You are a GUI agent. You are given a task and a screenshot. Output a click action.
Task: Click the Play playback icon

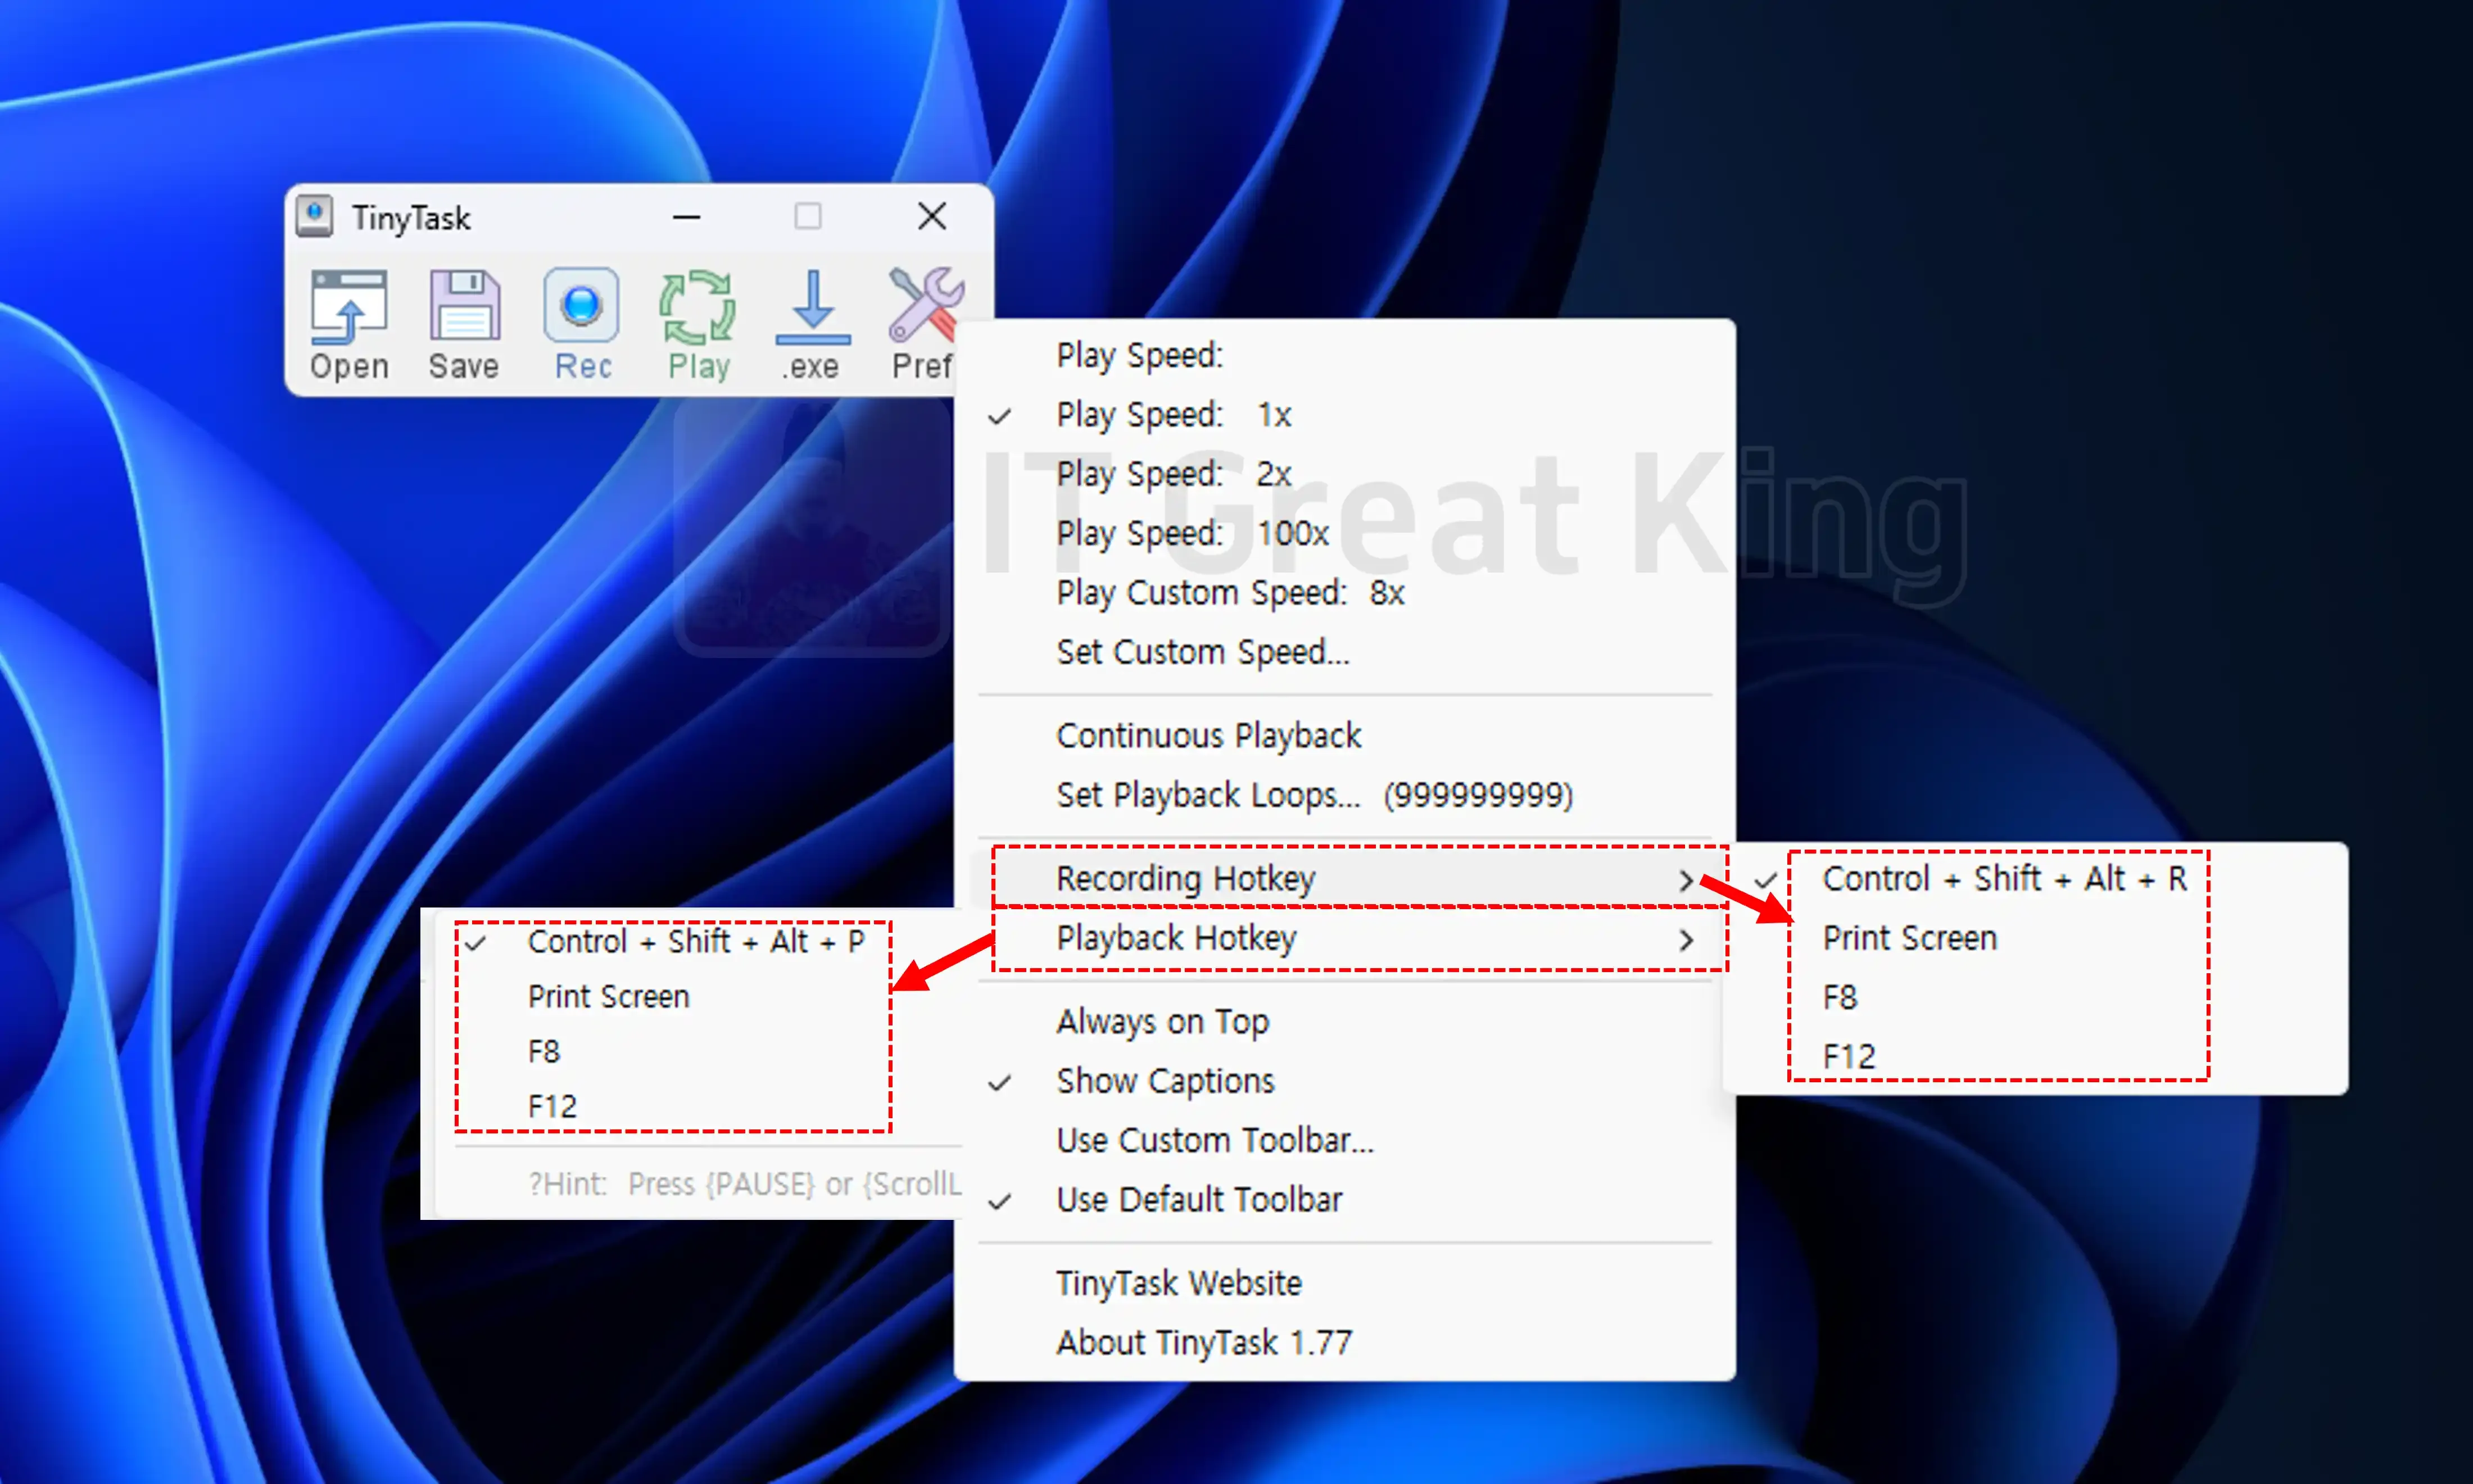point(698,324)
